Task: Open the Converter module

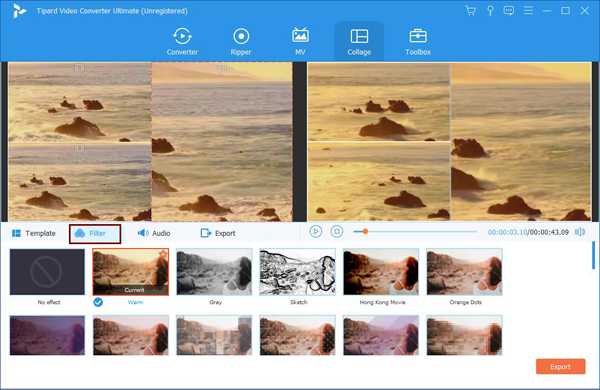Action: (182, 41)
